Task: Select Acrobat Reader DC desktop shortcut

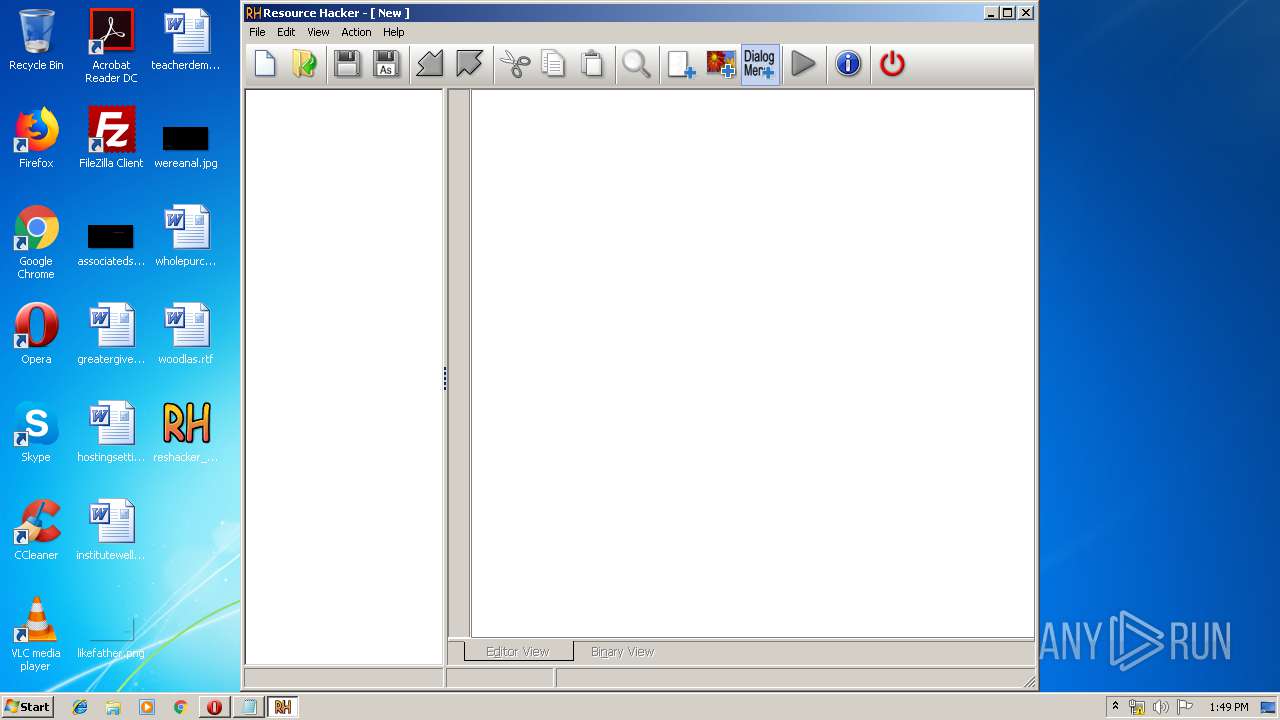Action: click(x=111, y=47)
